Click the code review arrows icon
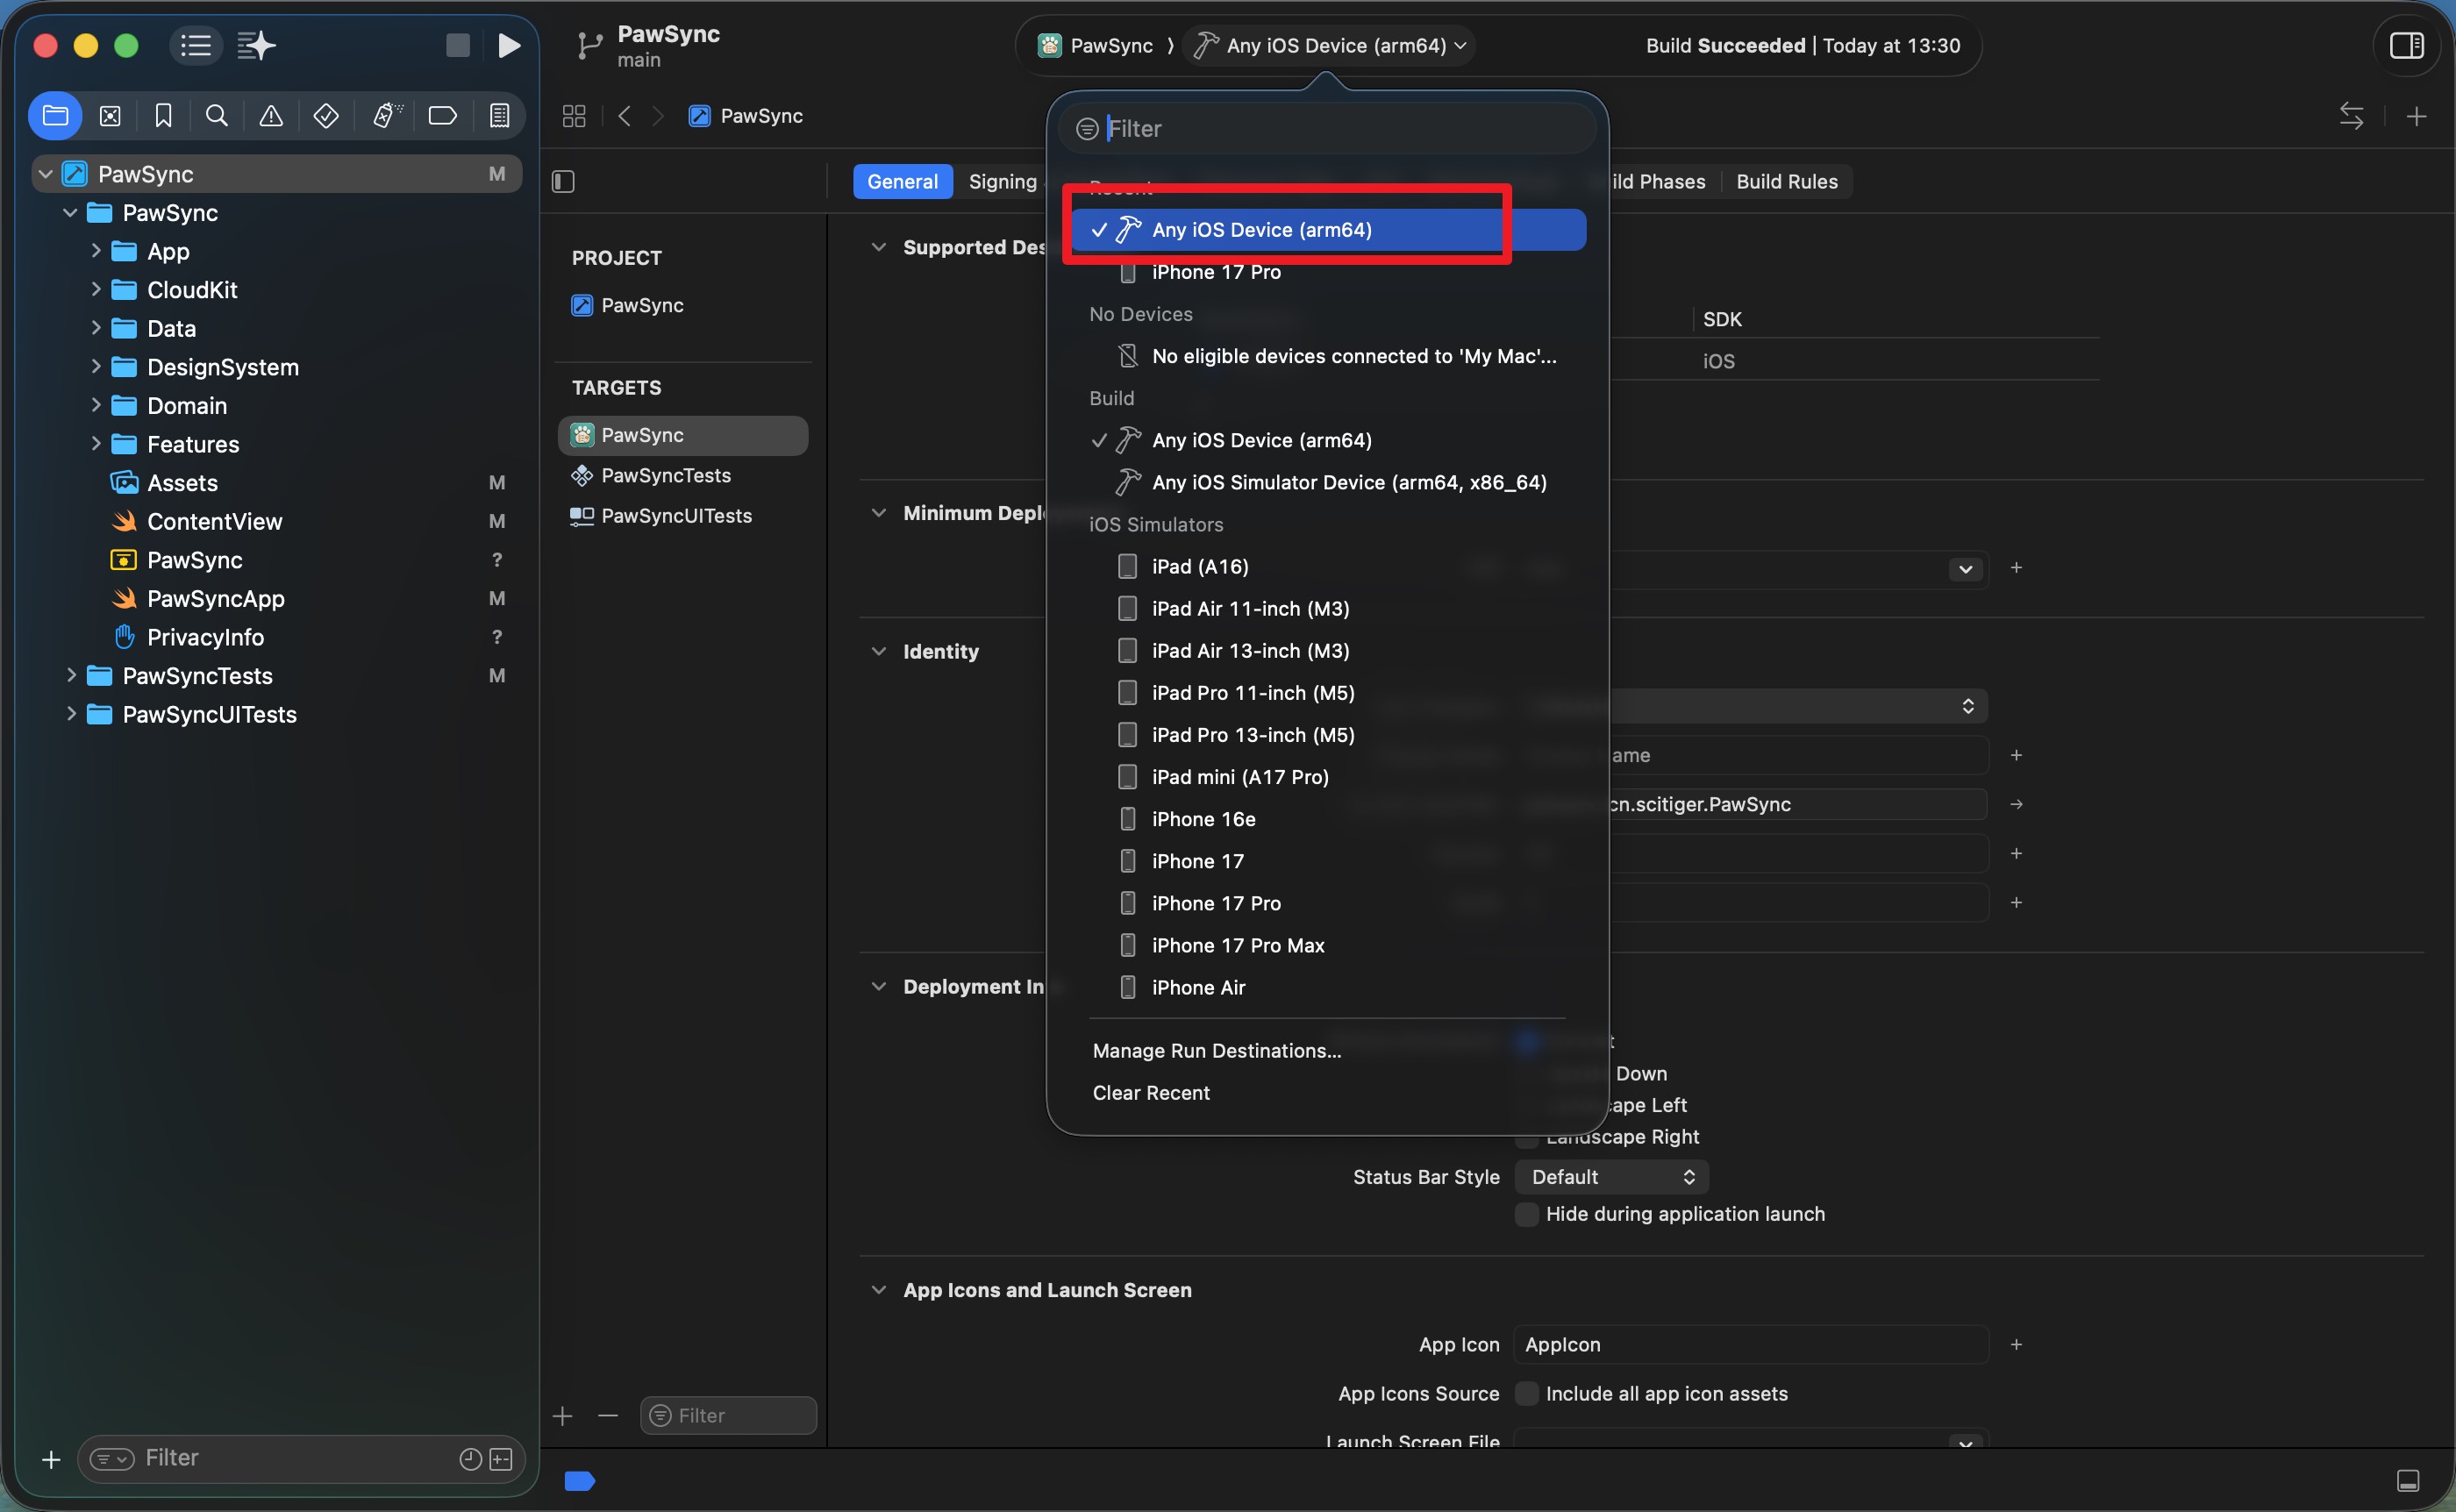This screenshot has height=1512, width=2456. pos(2352,116)
